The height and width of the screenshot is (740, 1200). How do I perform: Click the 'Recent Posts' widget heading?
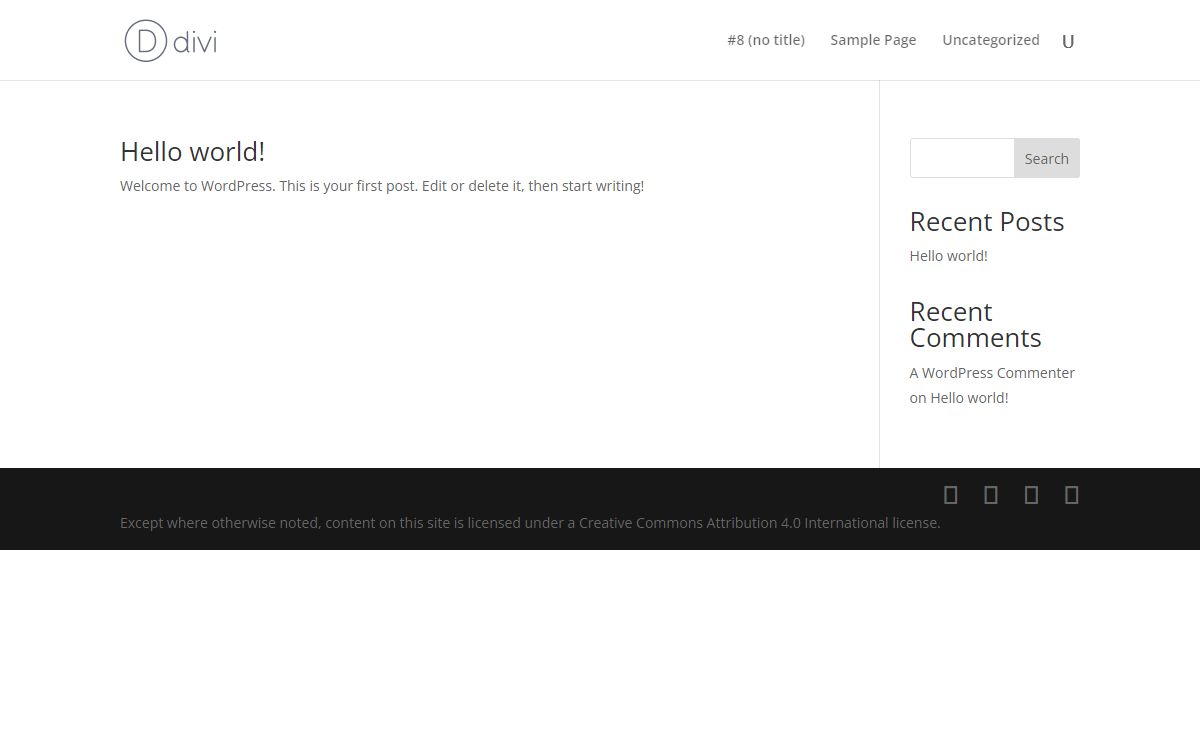click(987, 222)
